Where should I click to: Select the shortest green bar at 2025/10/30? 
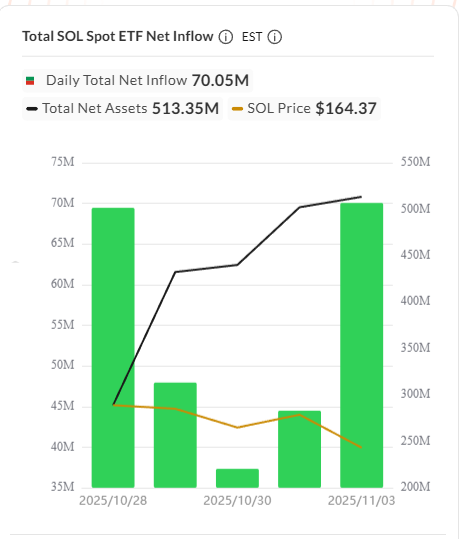(237, 478)
